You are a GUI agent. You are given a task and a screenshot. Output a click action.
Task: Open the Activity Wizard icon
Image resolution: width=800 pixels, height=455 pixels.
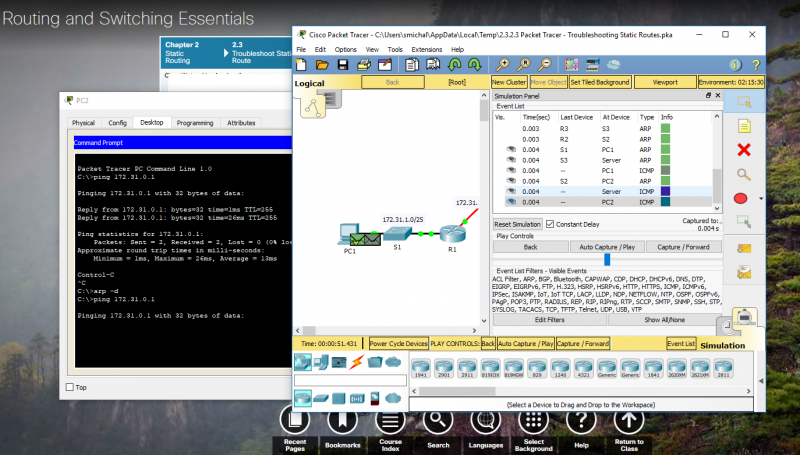click(385, 64)
